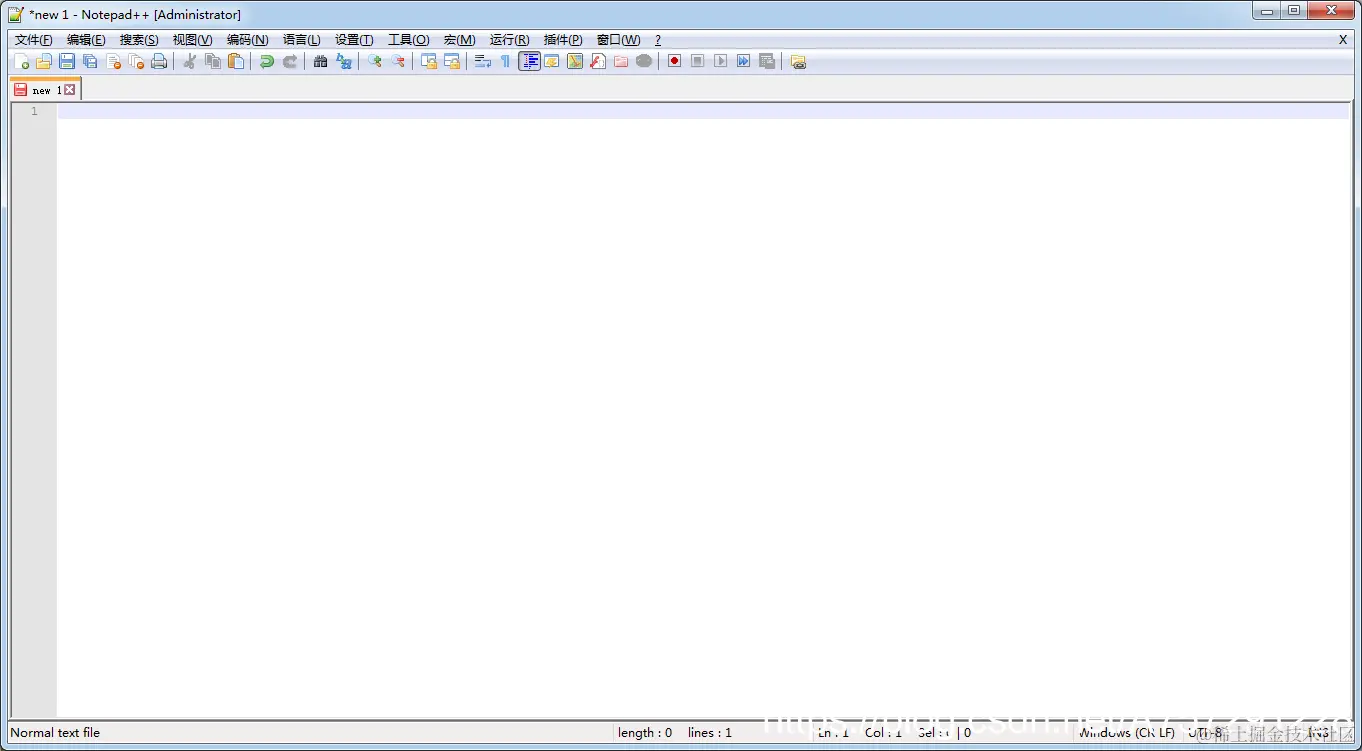Open the 设置(T) menu
Viewport: 1362px width, 751px height.
(x=354, y=40)
